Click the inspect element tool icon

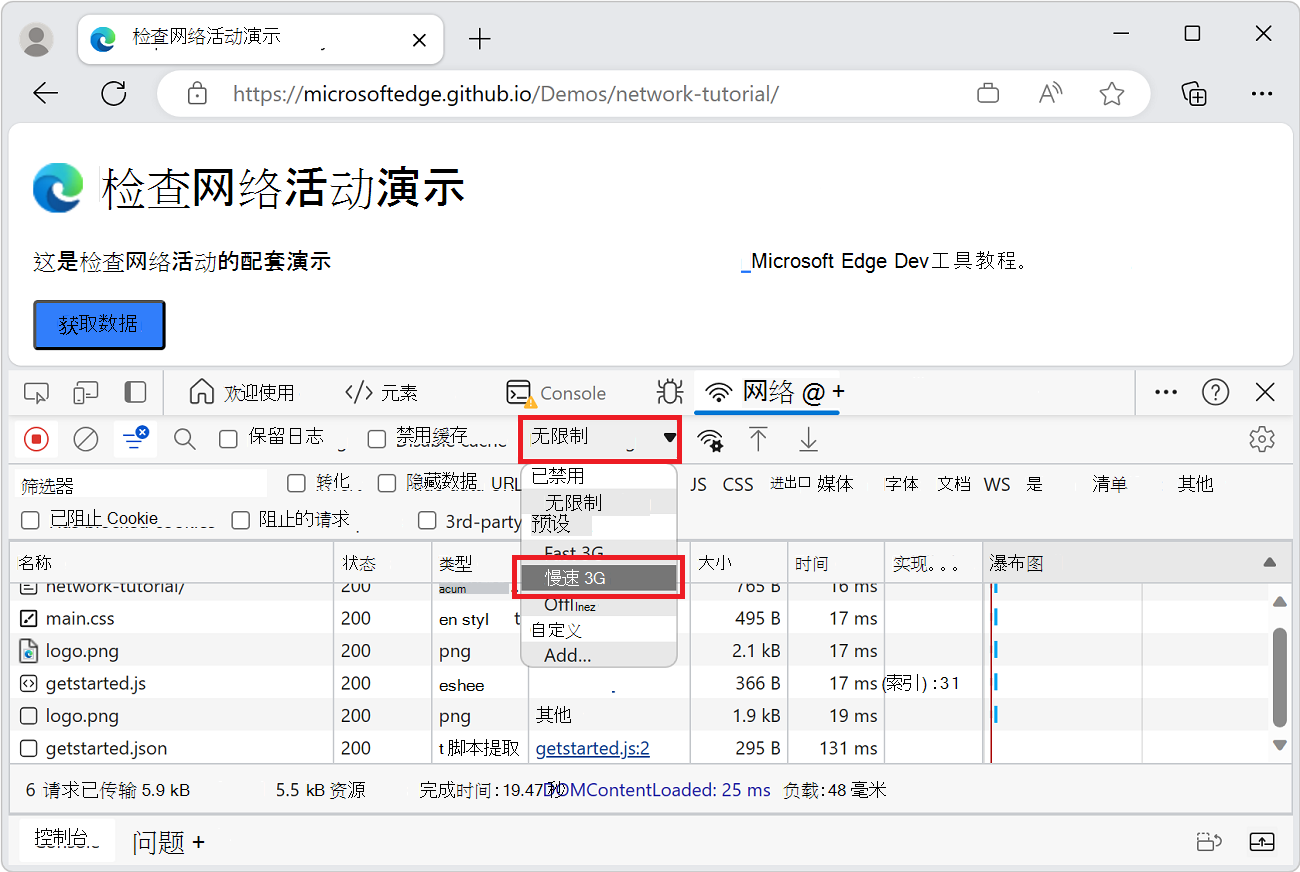click(x=37, y=392)
